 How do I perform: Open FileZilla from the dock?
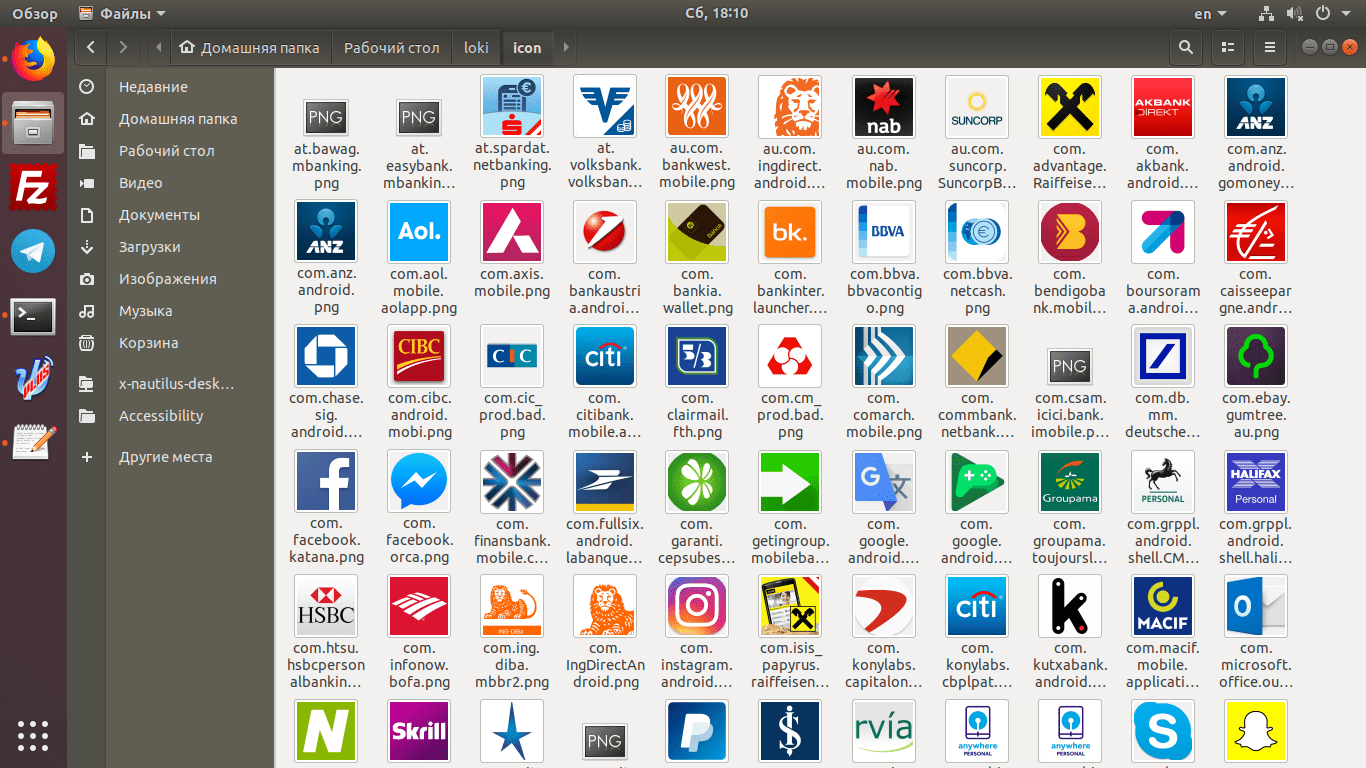point(33,187)
